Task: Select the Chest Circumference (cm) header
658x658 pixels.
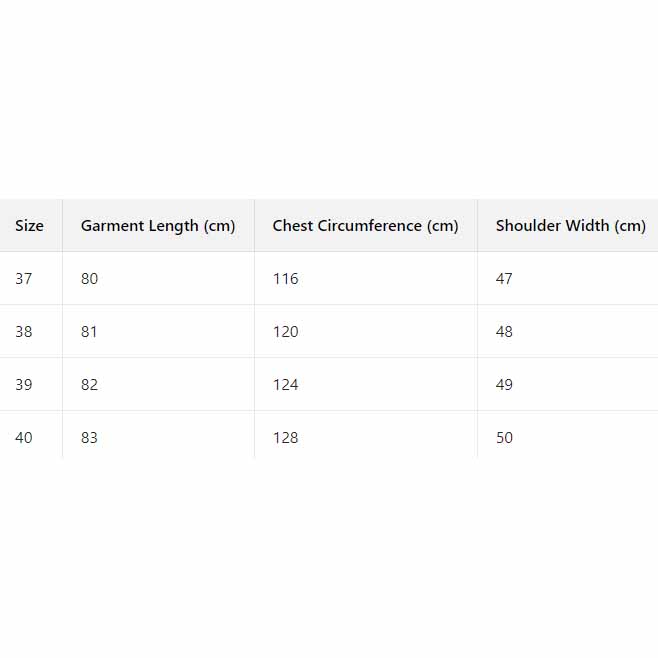Action: click(365, 226)
